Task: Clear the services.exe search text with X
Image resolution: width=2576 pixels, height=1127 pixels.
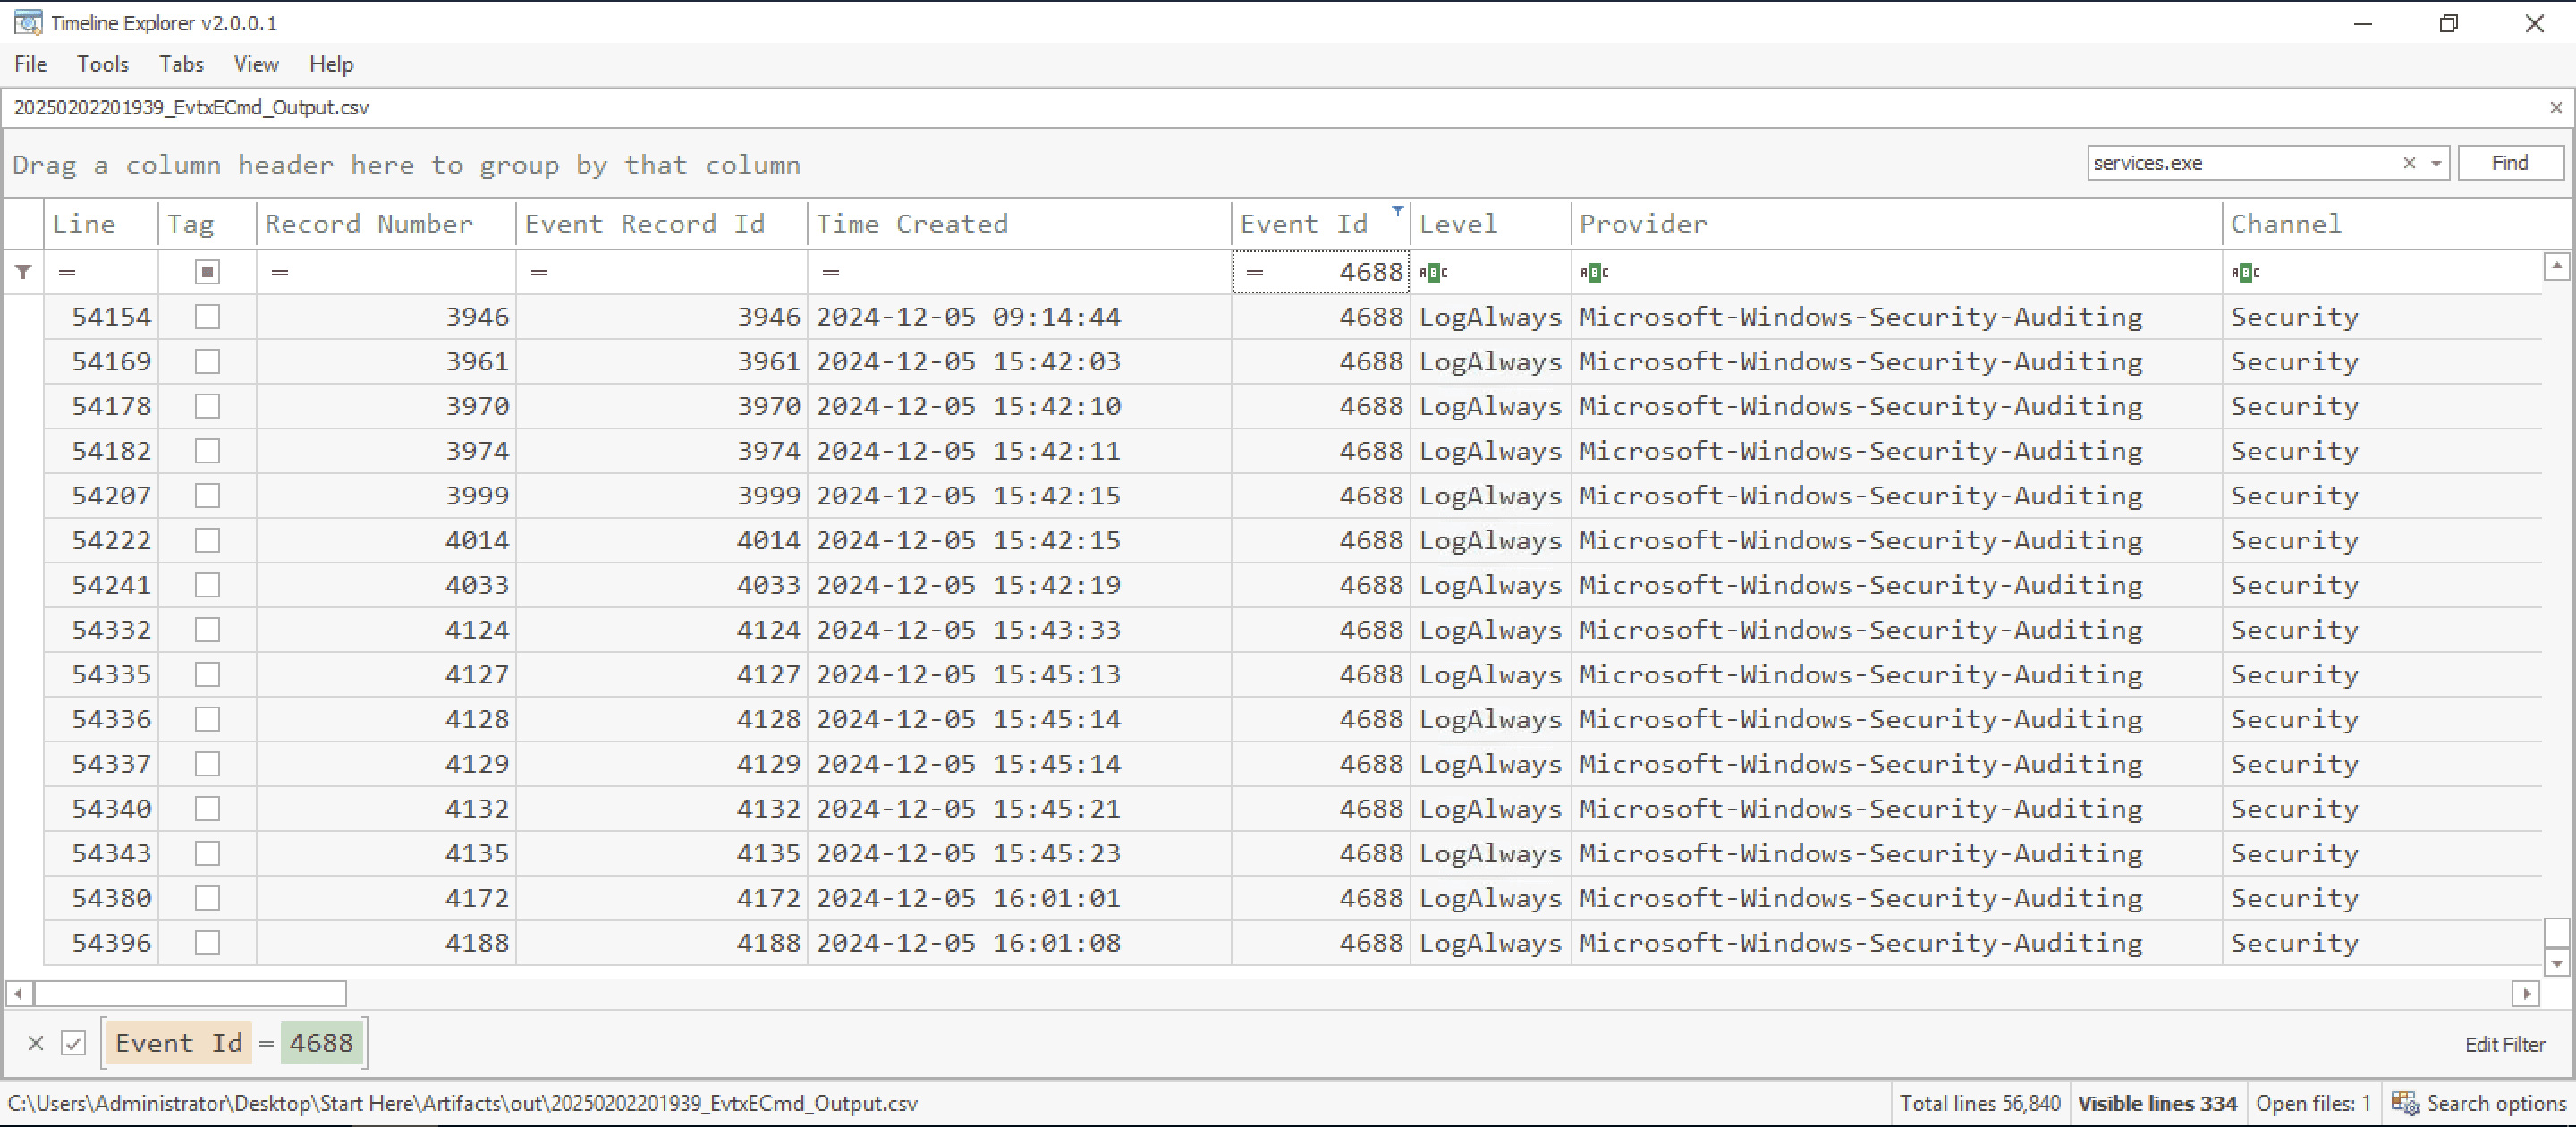Action: [x=2409, y=163]
